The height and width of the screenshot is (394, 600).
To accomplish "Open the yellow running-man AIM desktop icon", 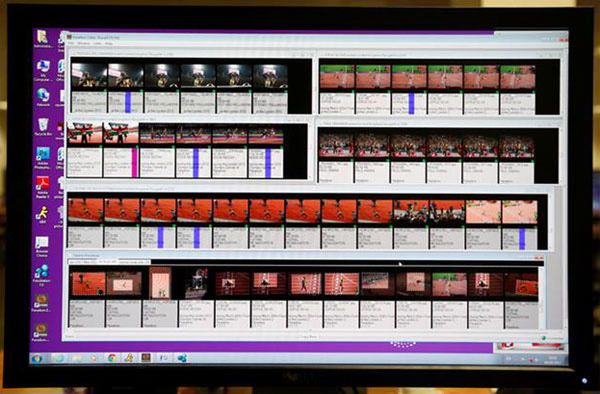I will coord(42,213).
